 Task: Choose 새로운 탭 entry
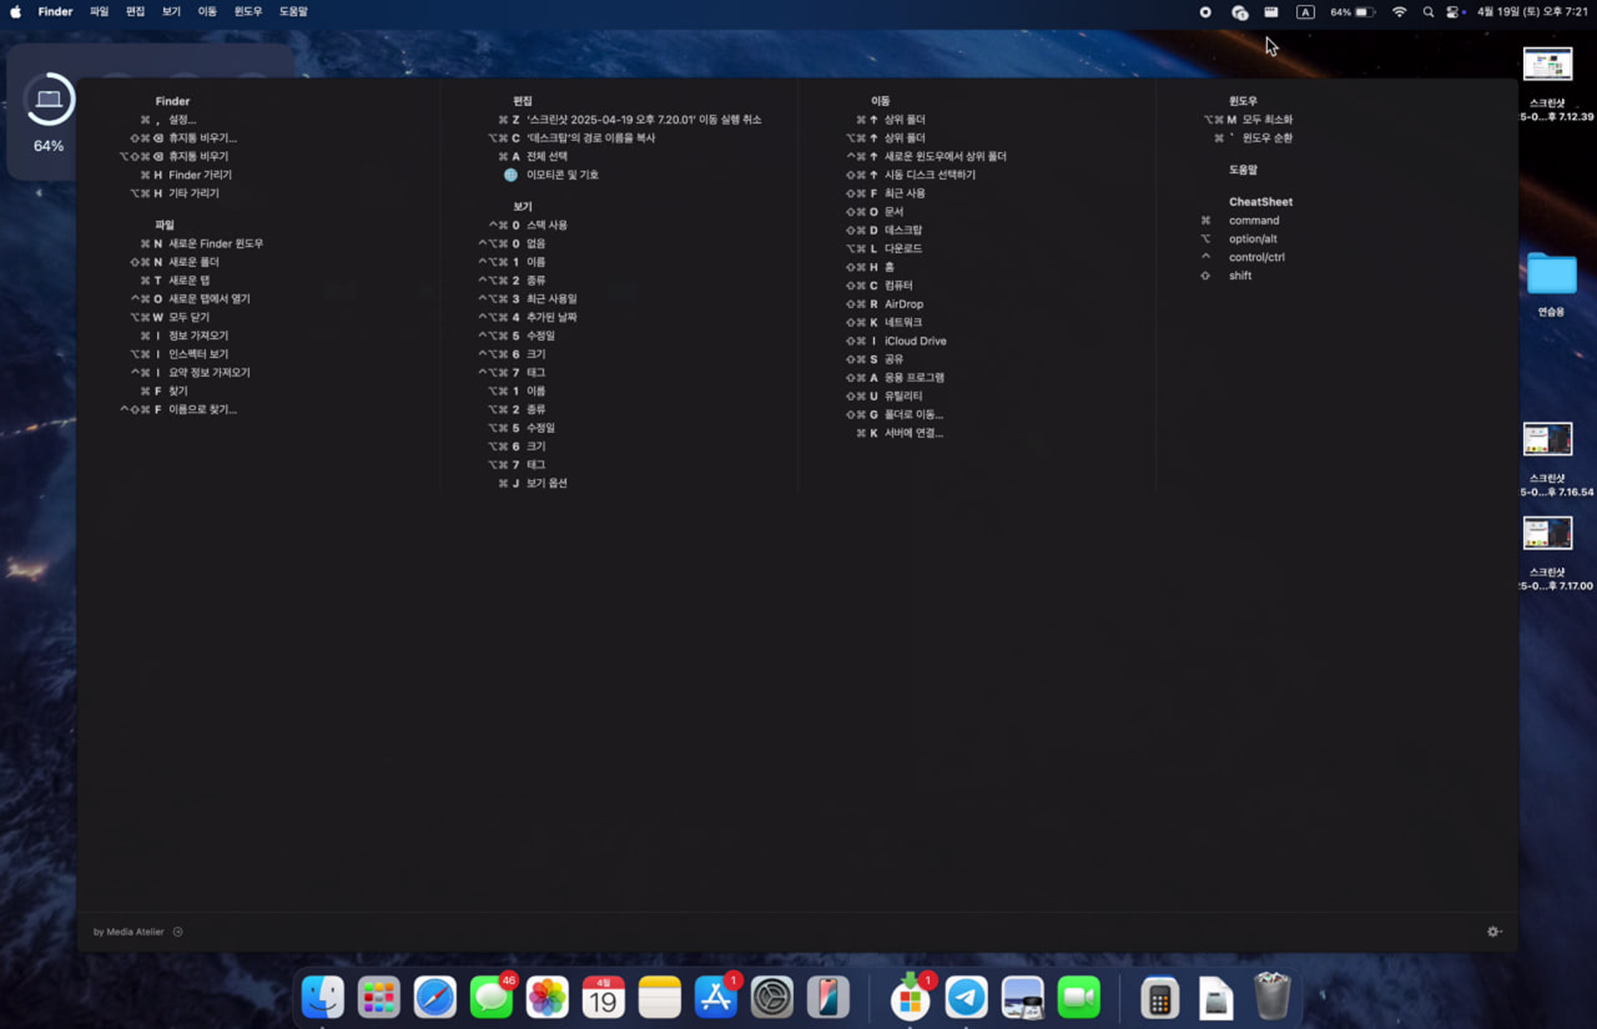[189, 280]
